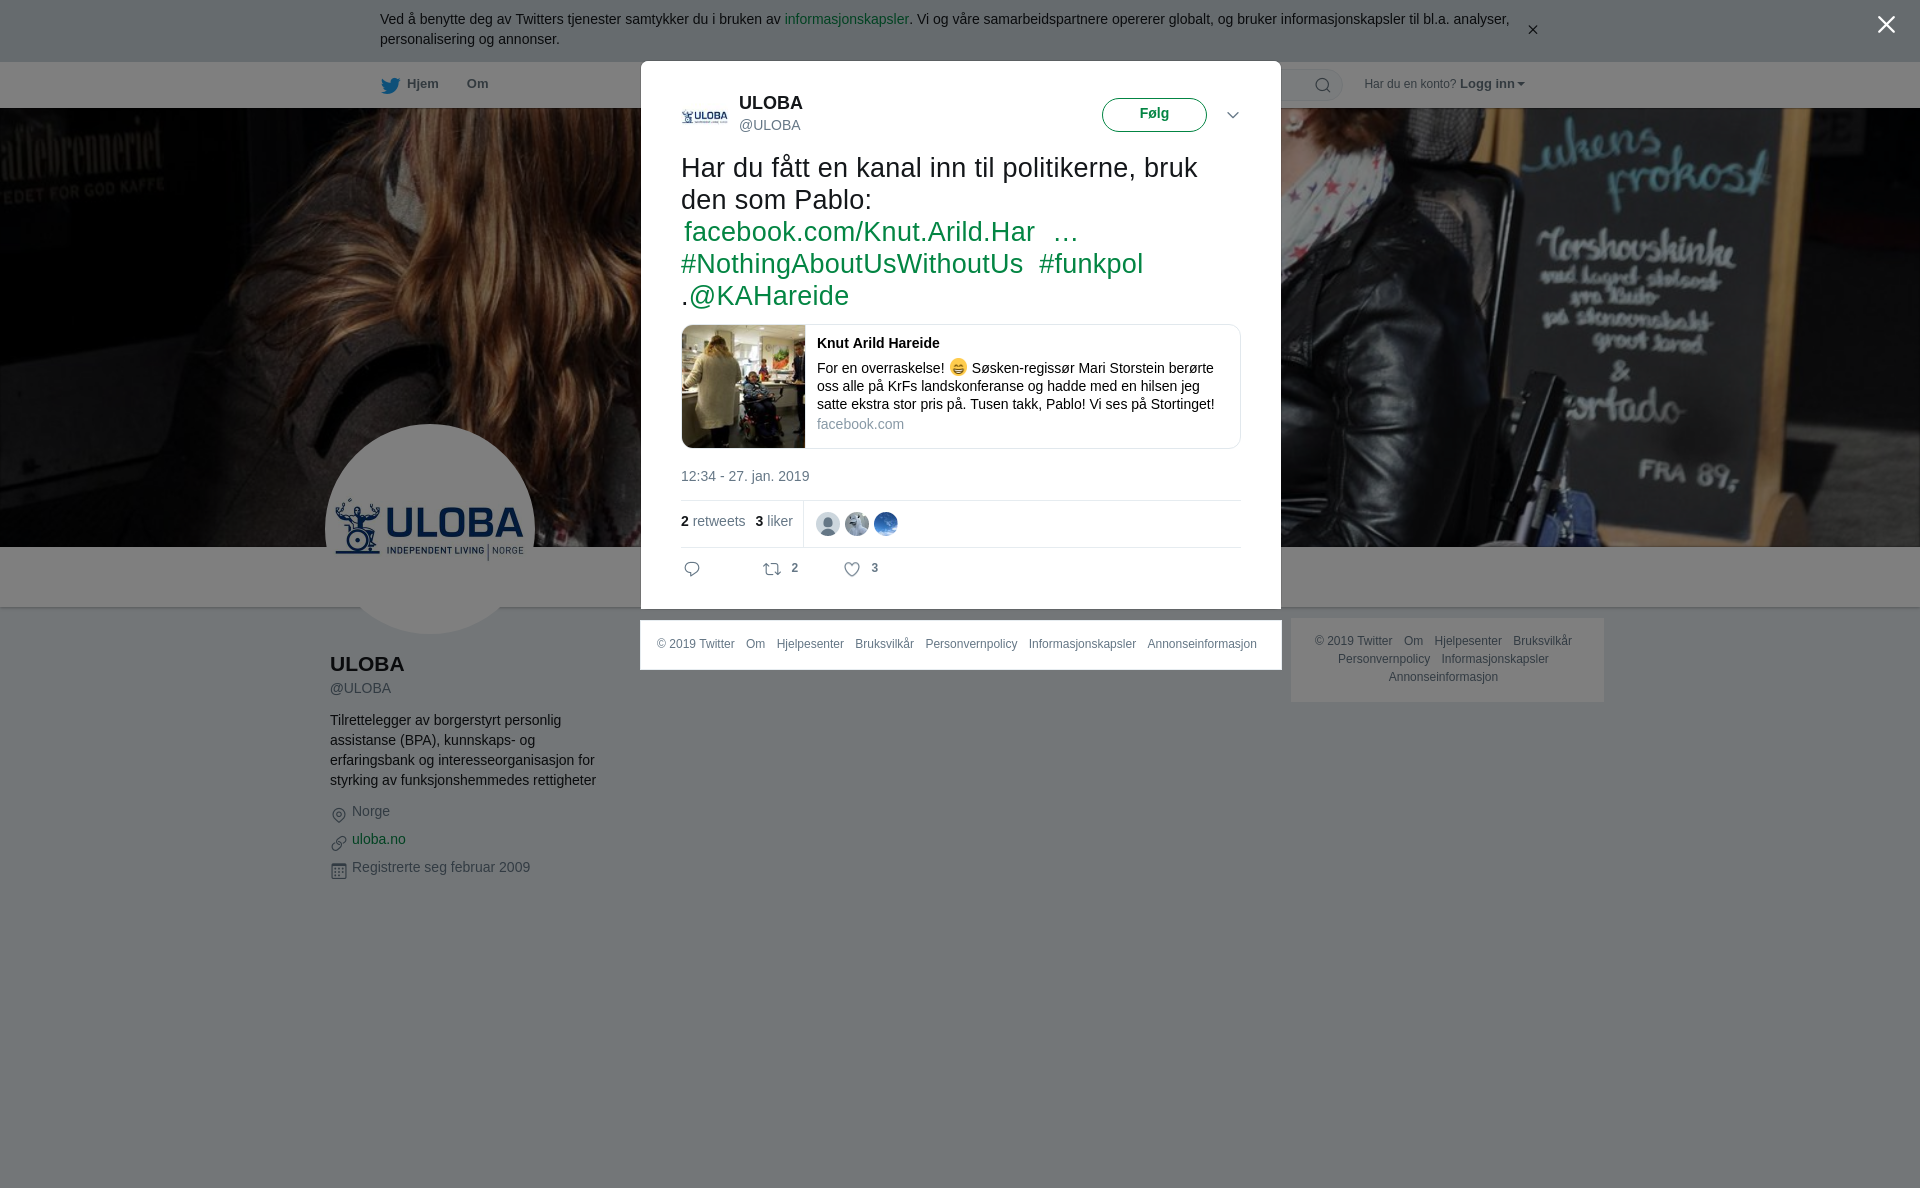Open the Om menu item

[477, 84]
